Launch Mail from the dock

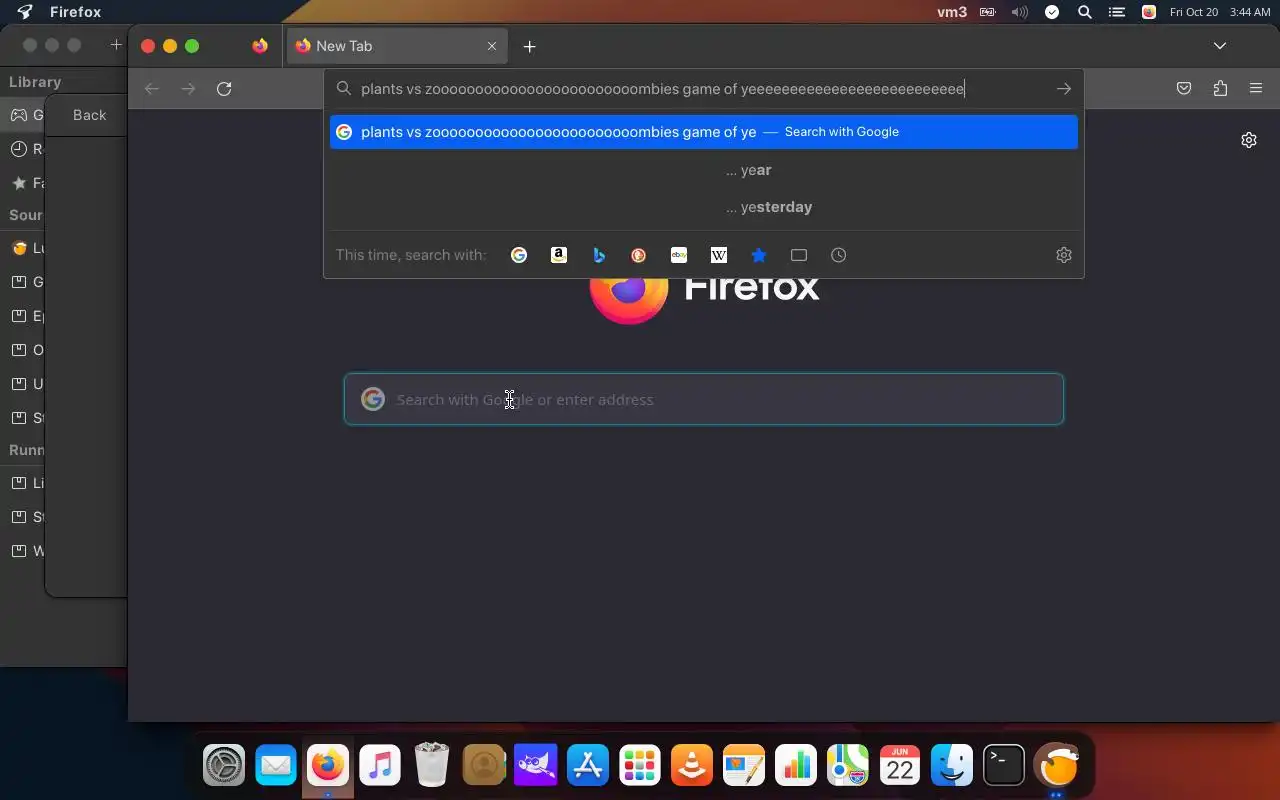pyautogui.click(x=276, y=767)
